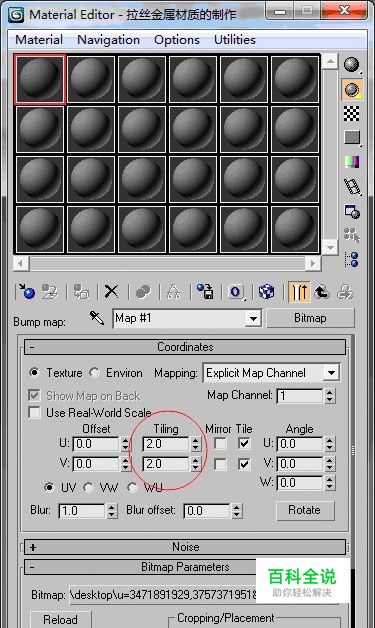
Task: Click the eyedropper pick material icon
Action: (97, 318)
